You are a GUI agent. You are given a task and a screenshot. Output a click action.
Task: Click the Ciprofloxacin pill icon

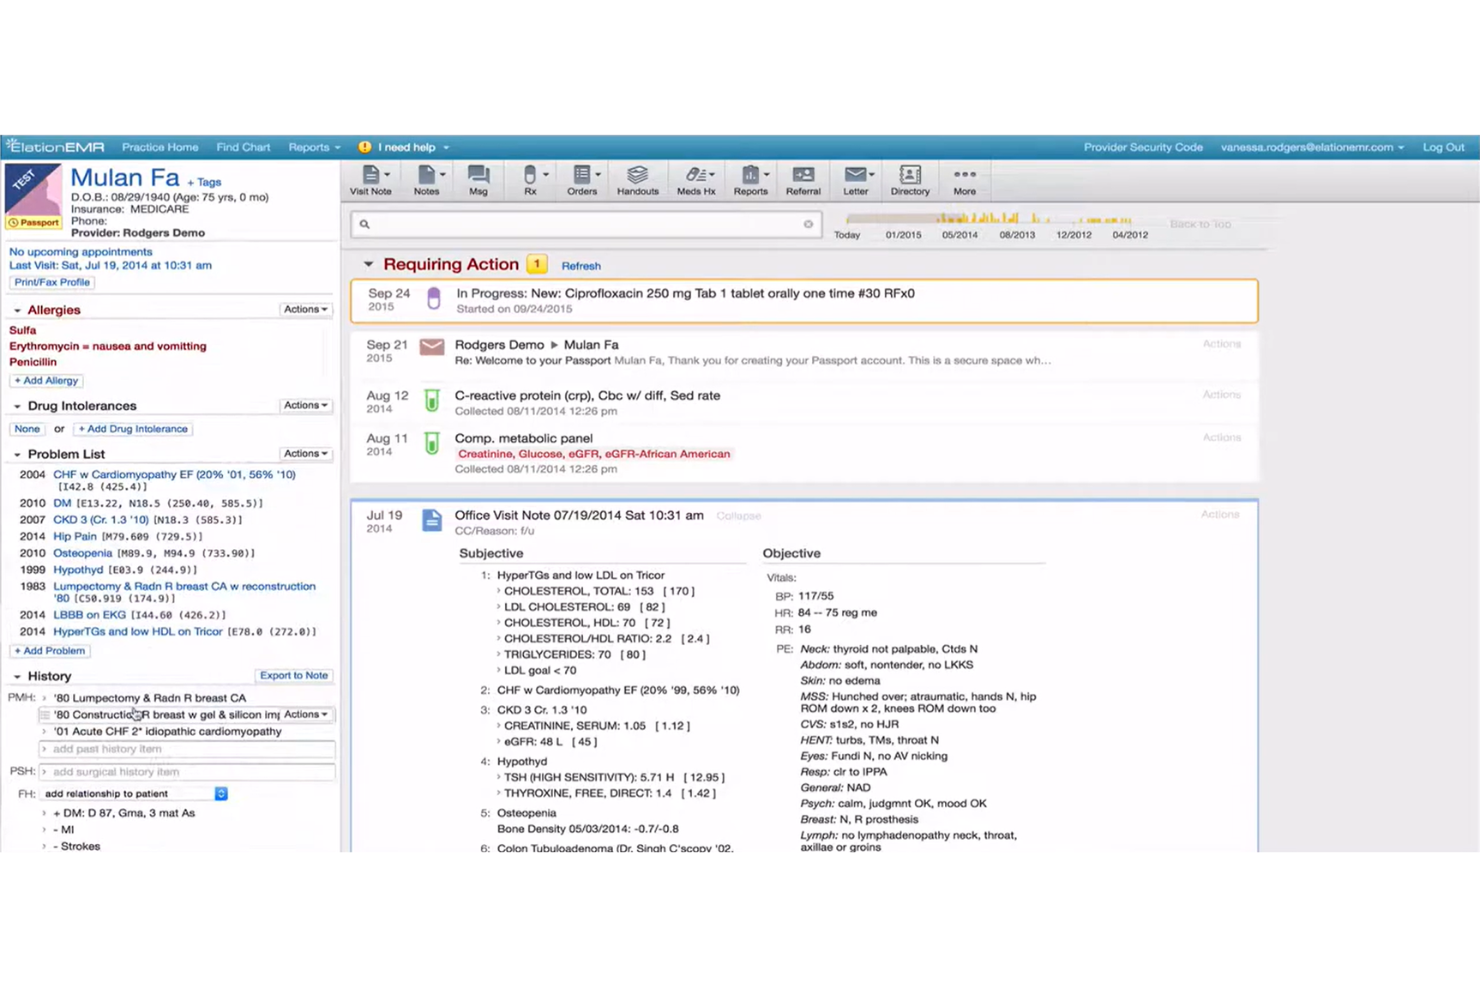(433, 298)
